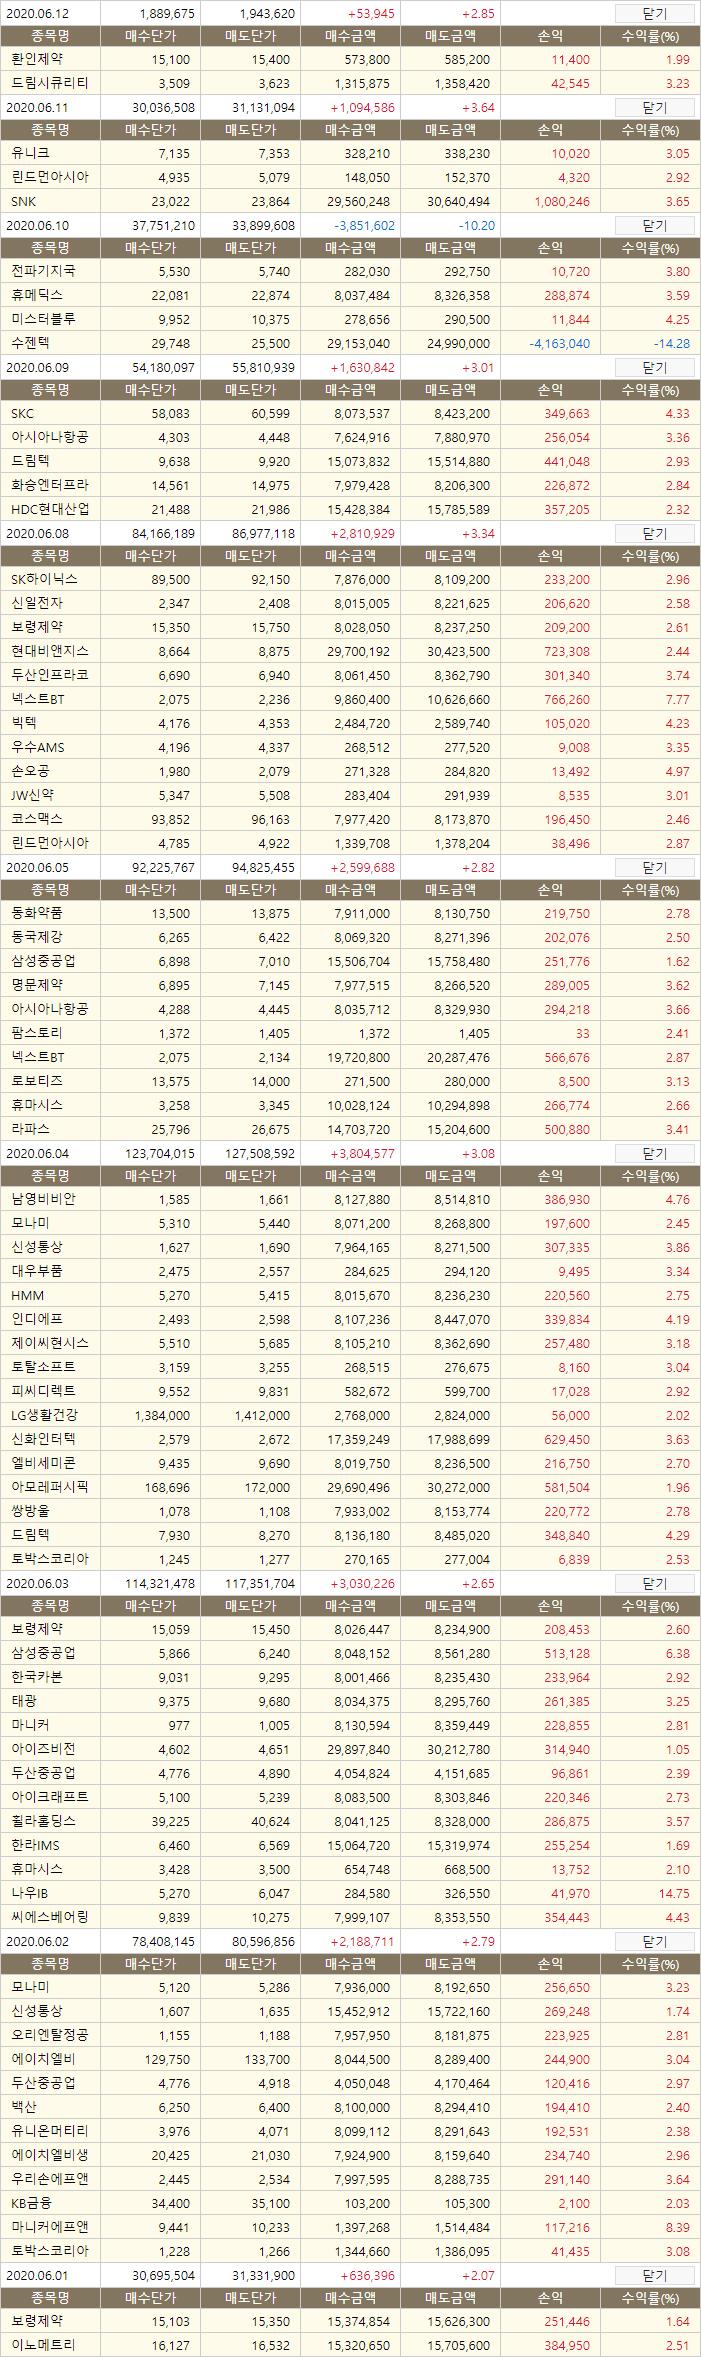This screenshot has height=2357, width=701.
Task: Click the 화승엔터프라 stock name
Action: [50, 485]
